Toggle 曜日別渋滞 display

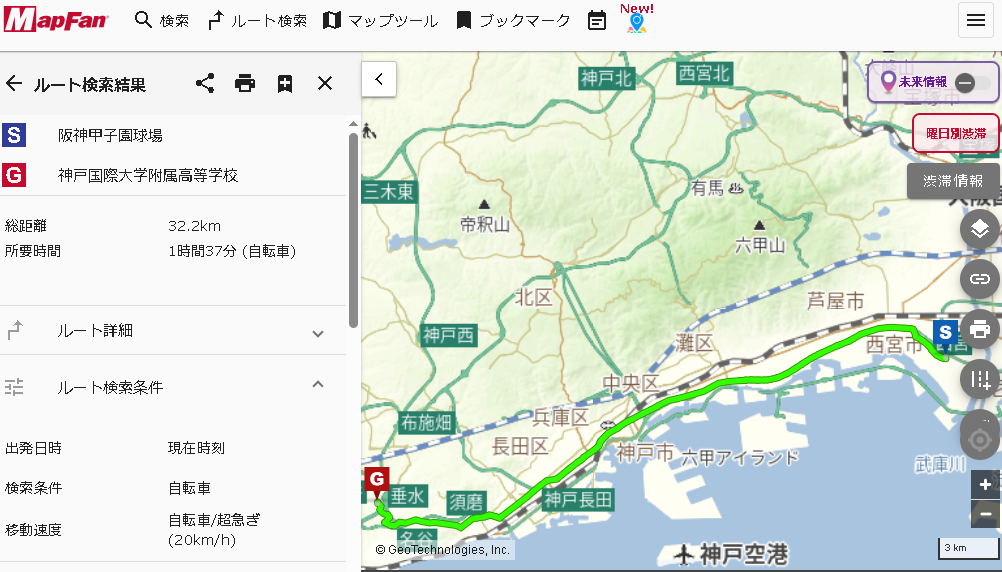955,133
